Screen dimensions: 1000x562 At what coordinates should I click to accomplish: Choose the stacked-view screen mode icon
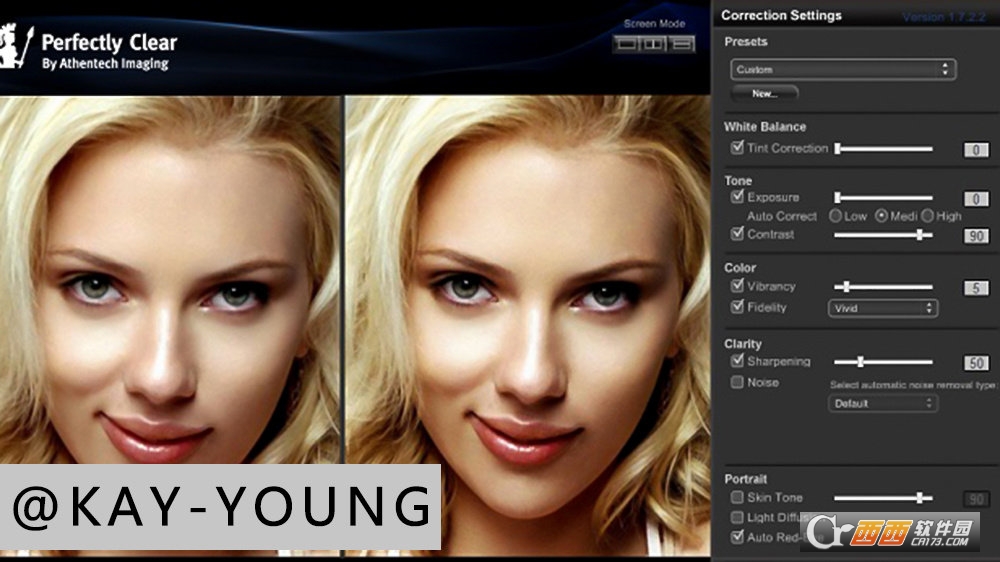coord(682,43)
